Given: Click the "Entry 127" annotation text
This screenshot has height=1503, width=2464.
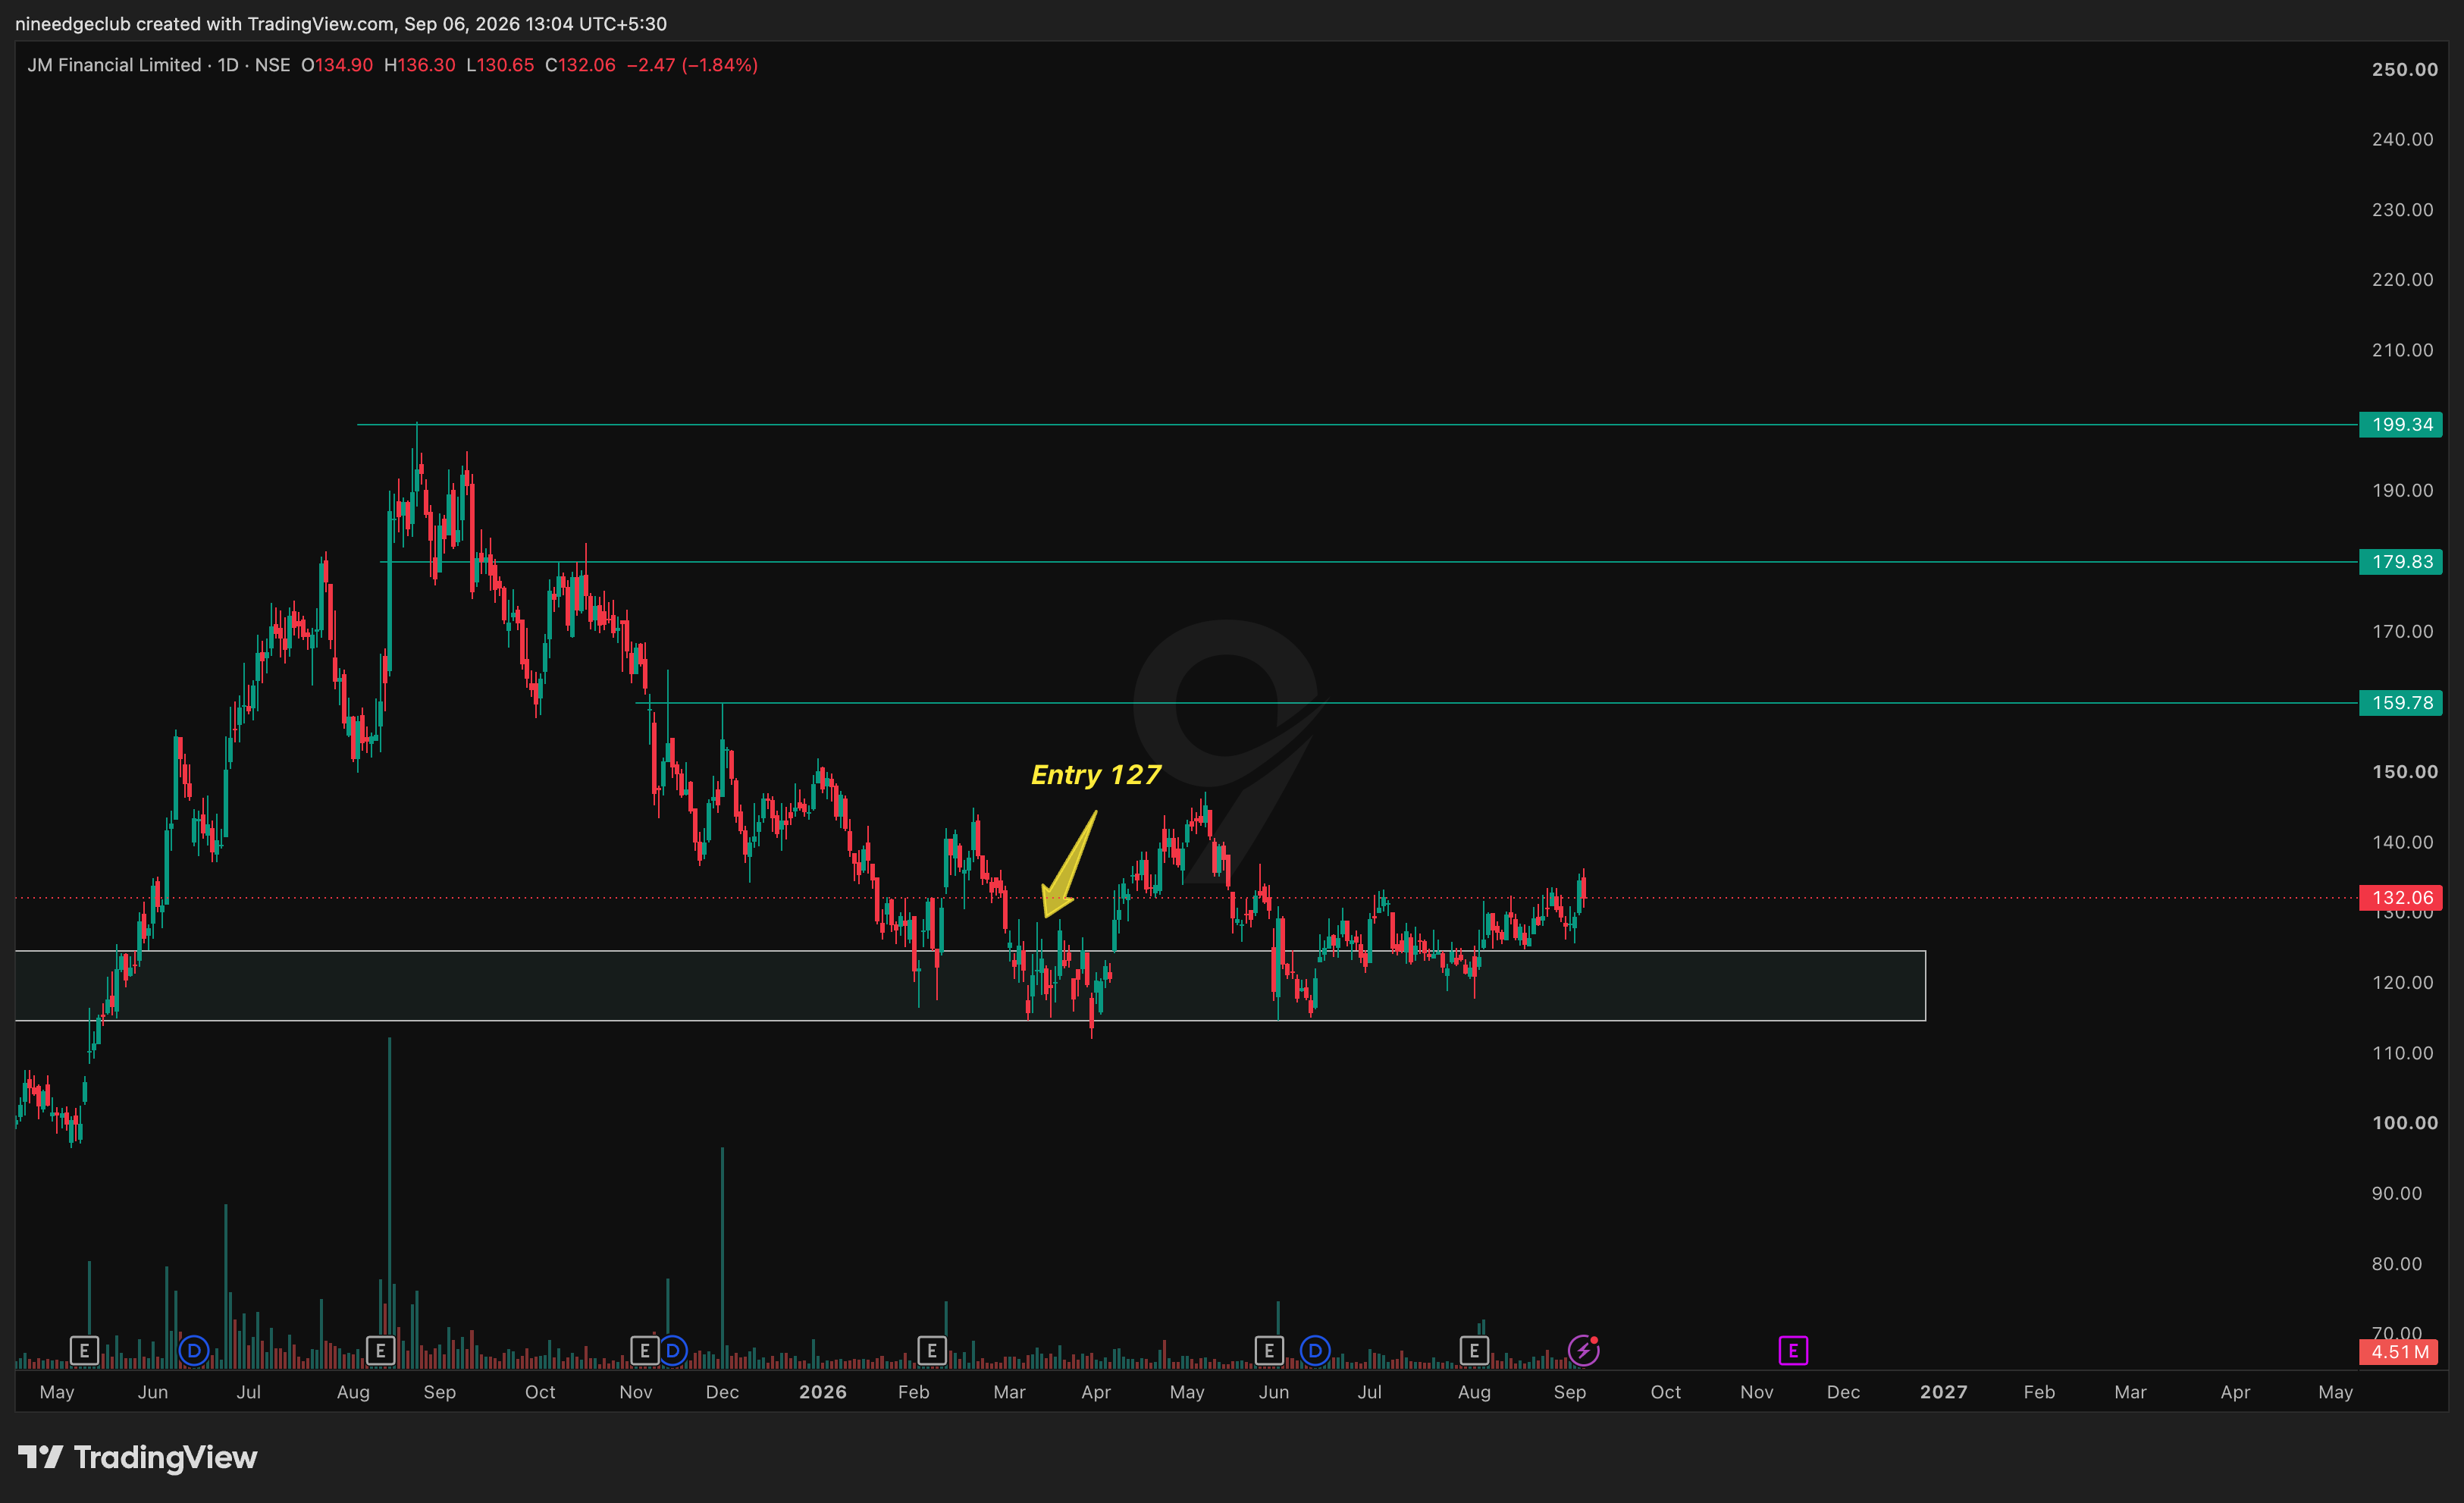Looking at the screenshot, I should (1096, 775).
